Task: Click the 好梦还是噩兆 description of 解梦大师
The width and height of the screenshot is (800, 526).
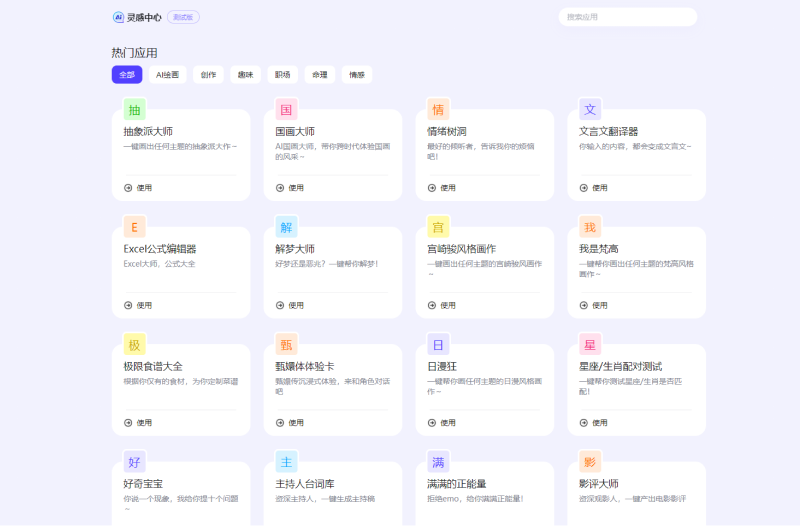Action: click(327, 264)
